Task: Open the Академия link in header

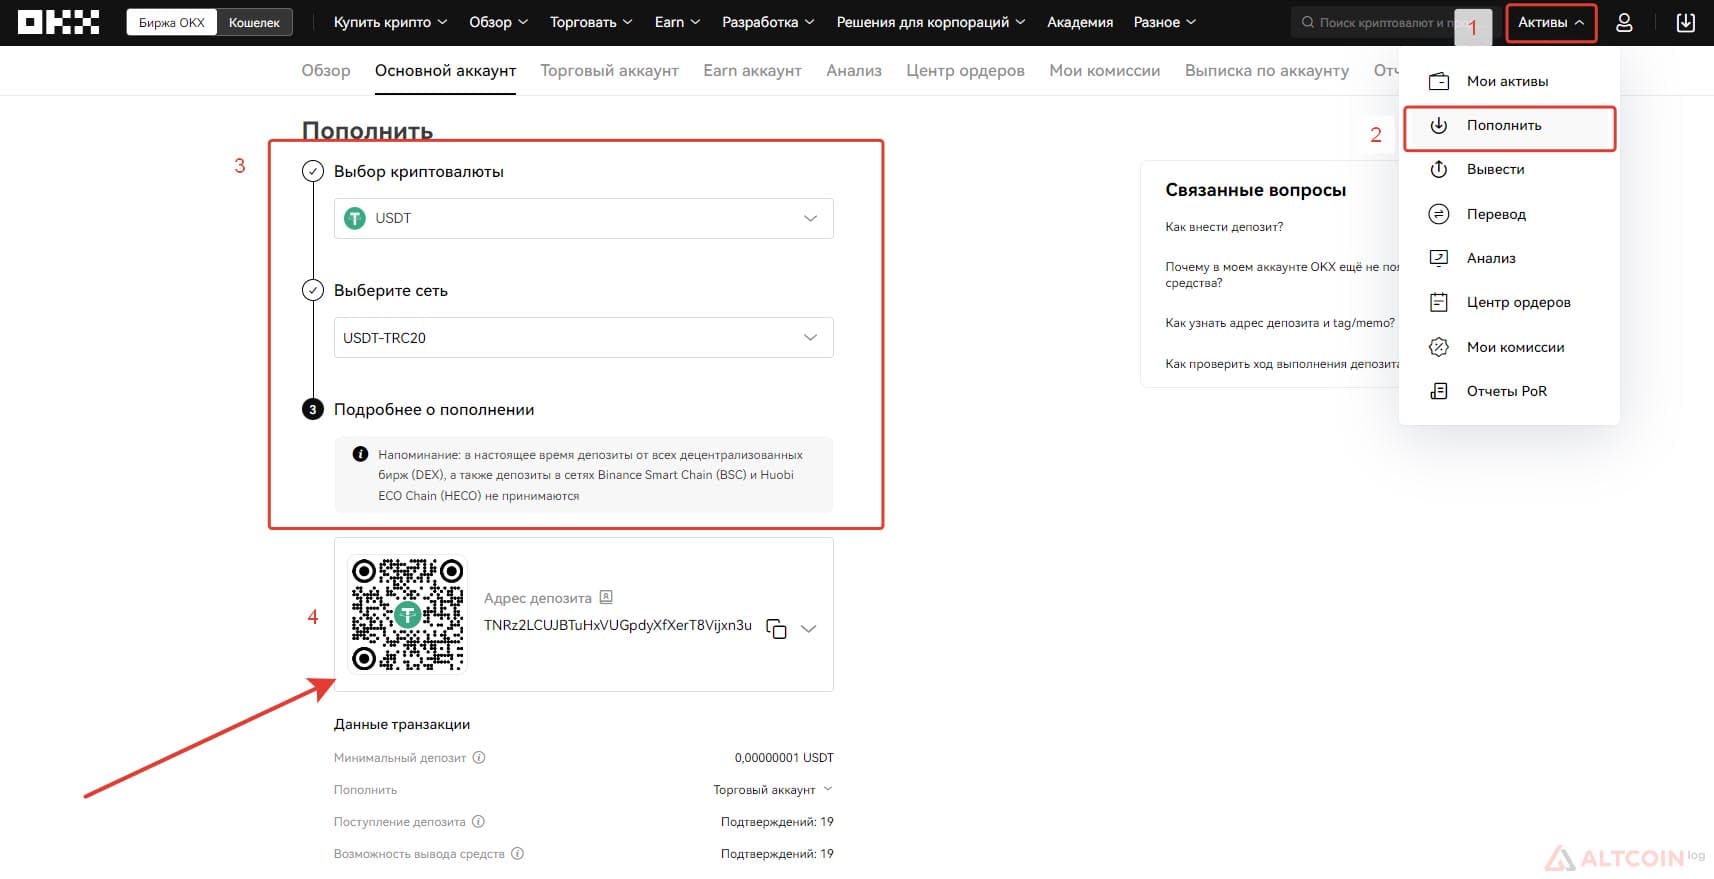Action: click(1079, 22)
